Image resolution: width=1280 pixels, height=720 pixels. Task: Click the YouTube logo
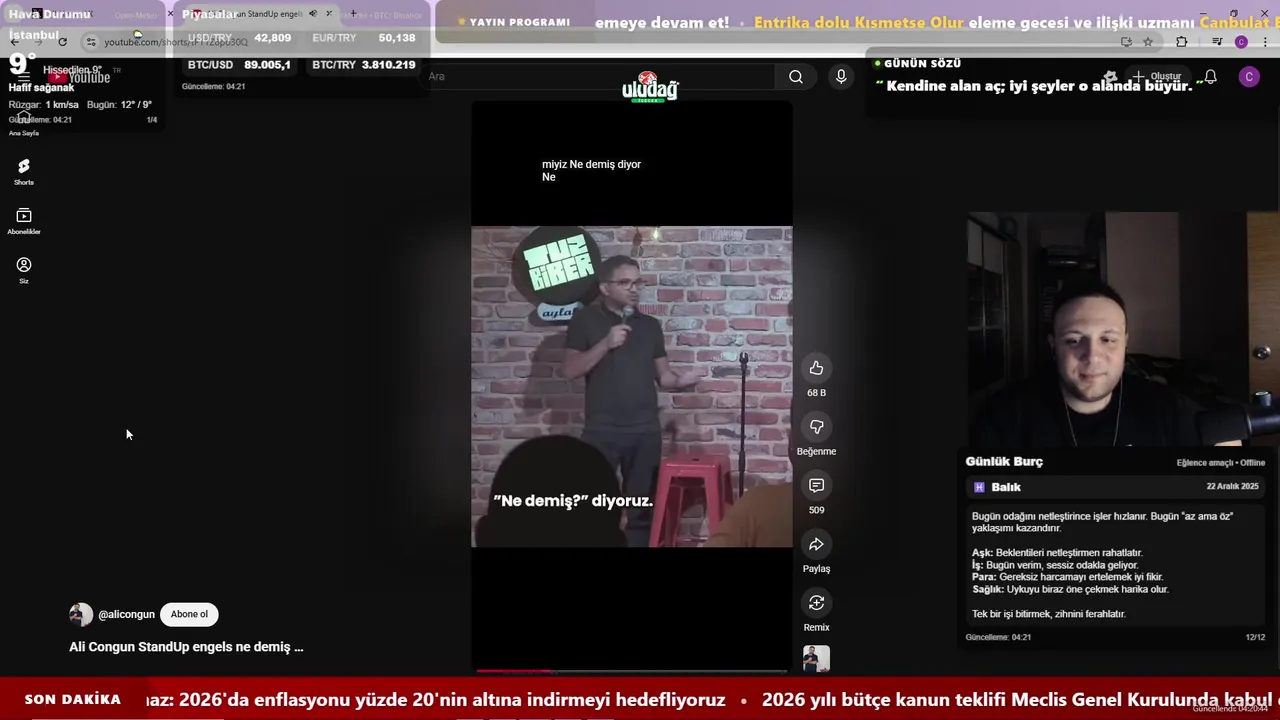coord(79,77)
